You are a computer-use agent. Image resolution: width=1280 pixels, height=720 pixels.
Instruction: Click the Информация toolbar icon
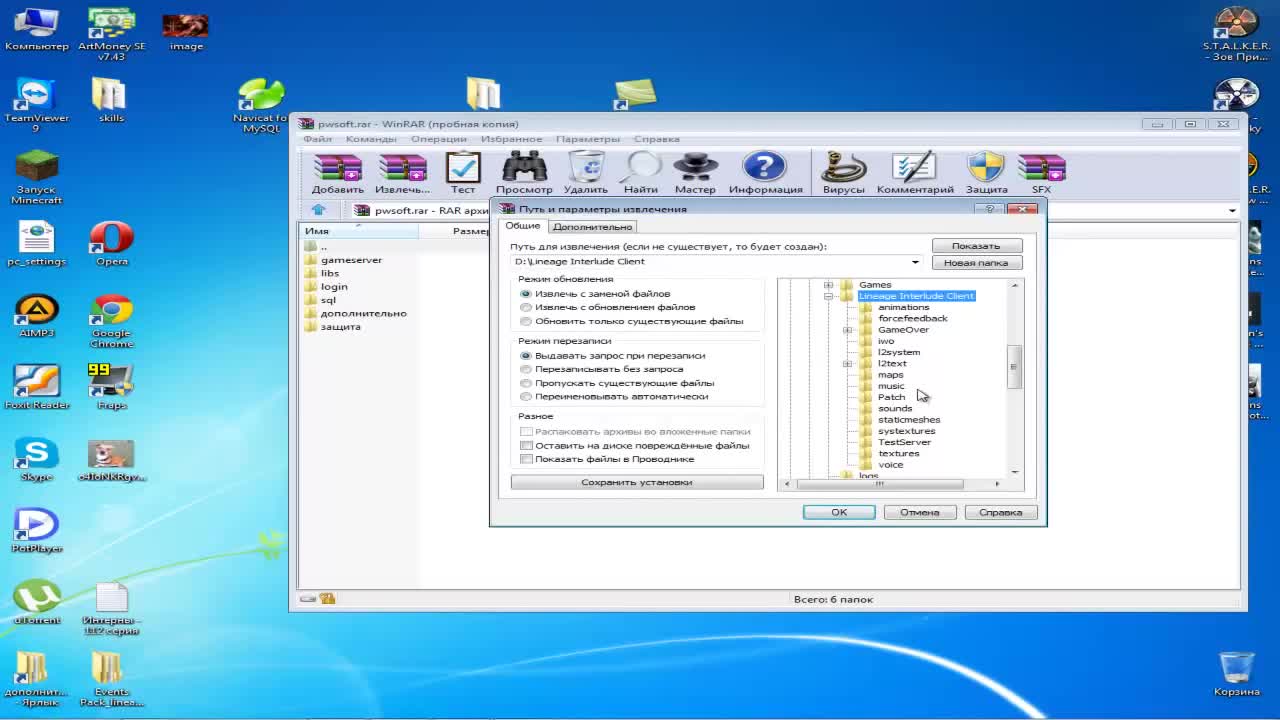pos(765,172)
